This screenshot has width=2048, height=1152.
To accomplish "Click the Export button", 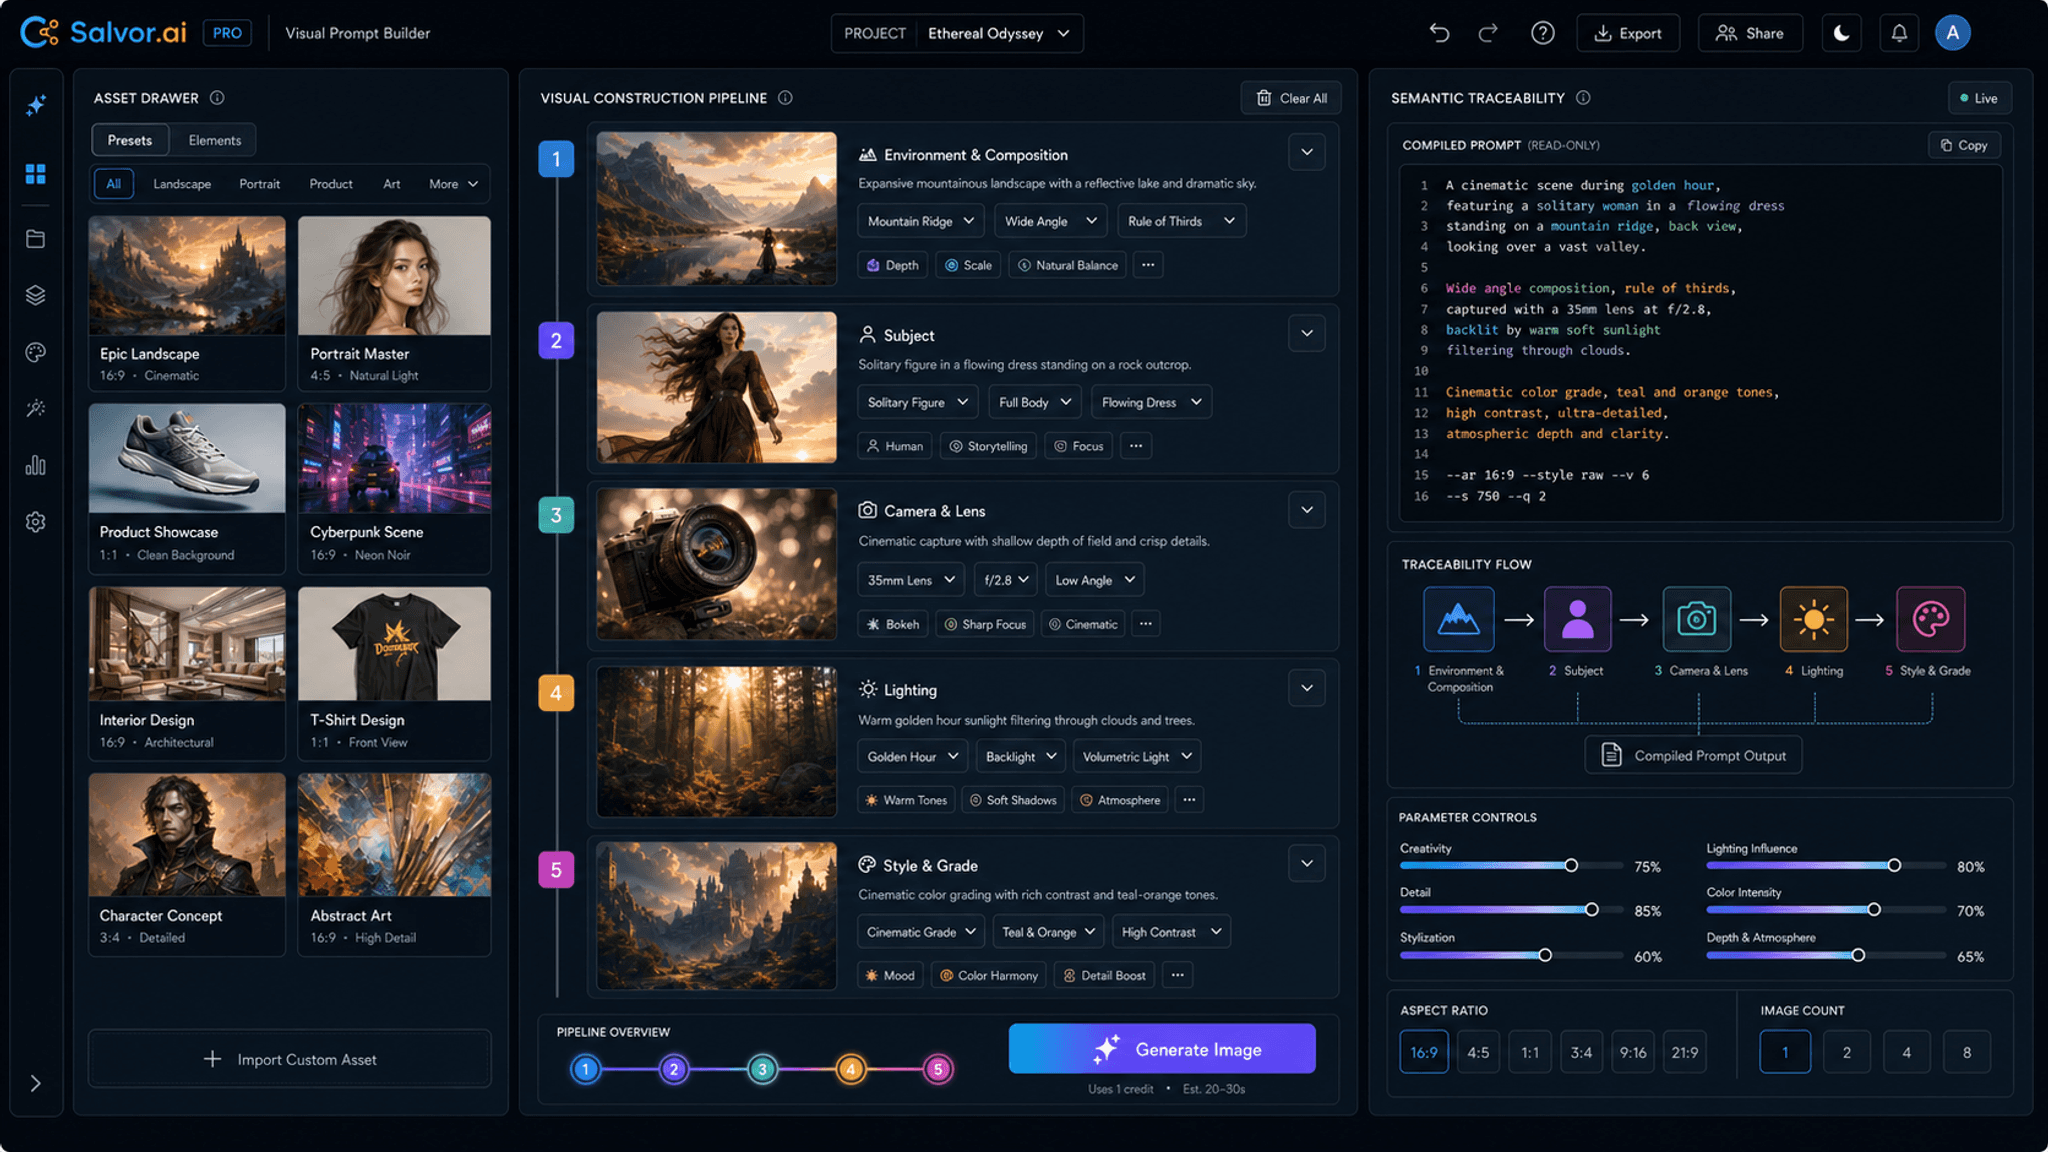I will [x=1628, y=33].
